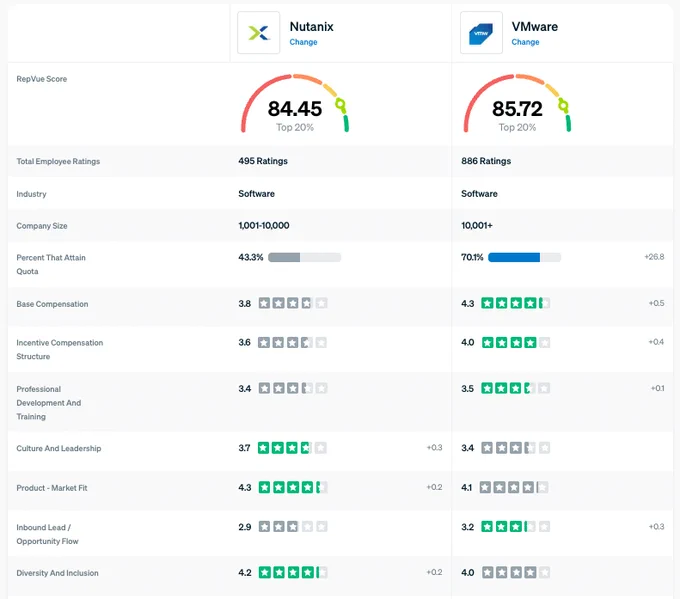Click Nutanix Culture And Leadership stars
Viewport: 680px width, 599px height.
click(x=292, y=448)
